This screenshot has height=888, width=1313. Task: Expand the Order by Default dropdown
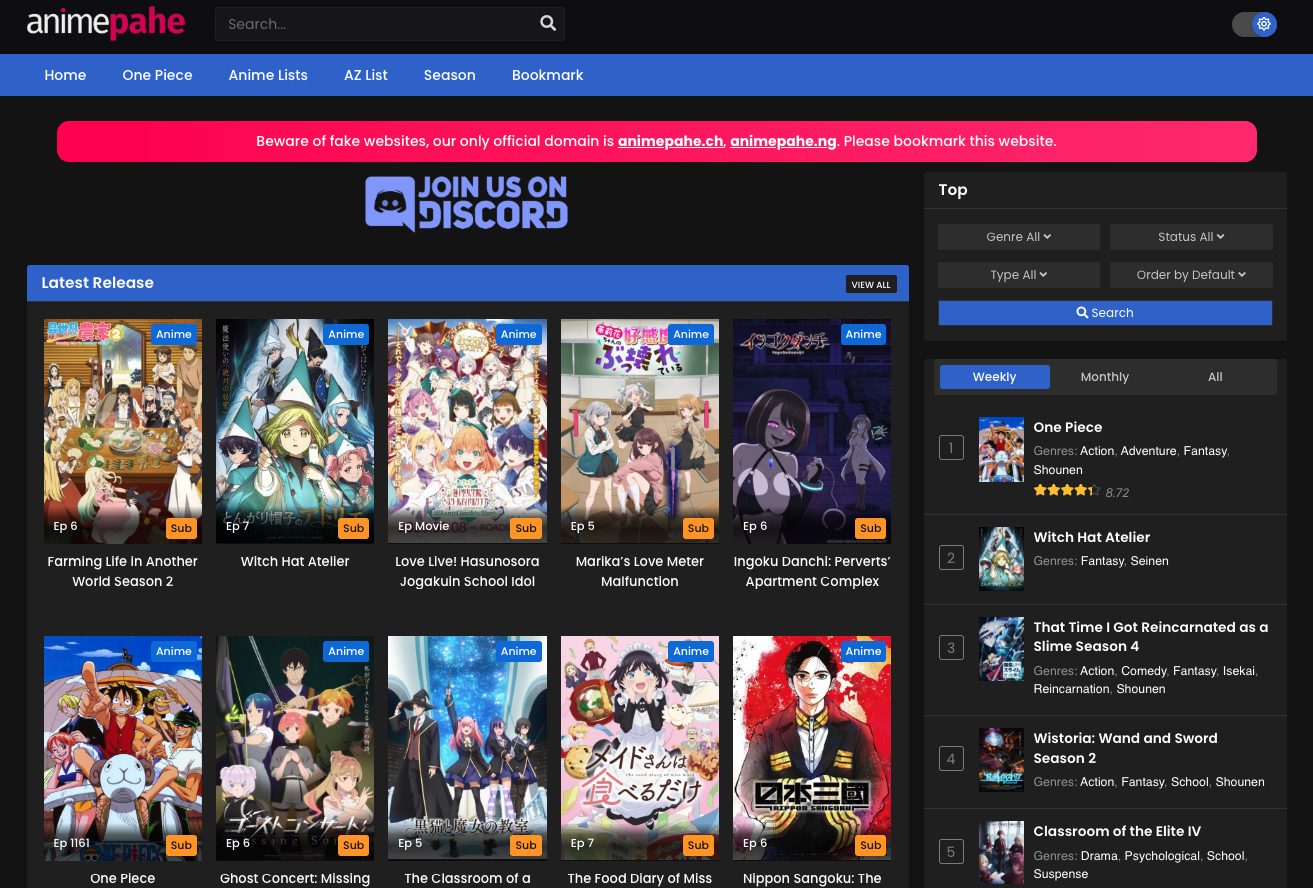tap(1191, 275)
